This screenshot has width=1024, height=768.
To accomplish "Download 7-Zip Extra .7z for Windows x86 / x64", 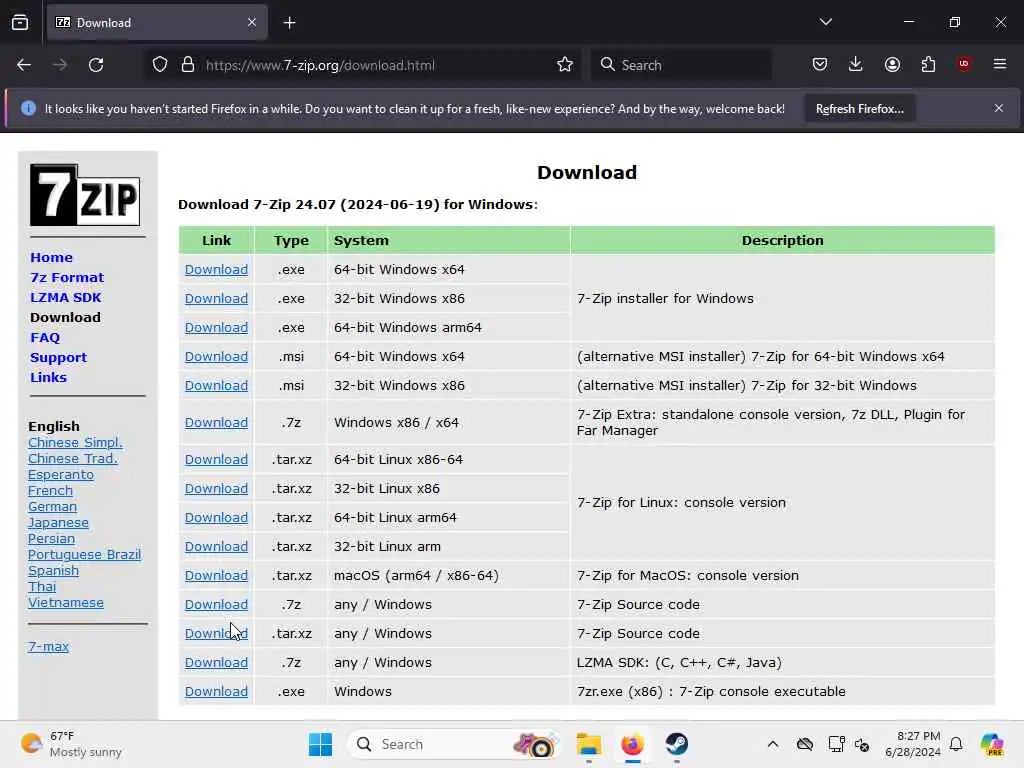I will tap(216, 423).
